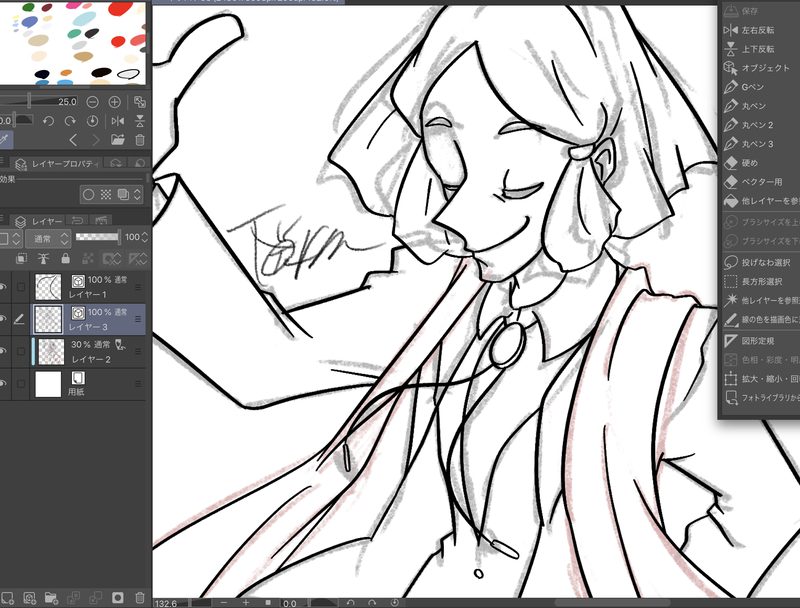Click the navigator zoom in plus icon
The width and height of the screenshot is (800, 608).
pyautogui.click(x=115, y=102)
